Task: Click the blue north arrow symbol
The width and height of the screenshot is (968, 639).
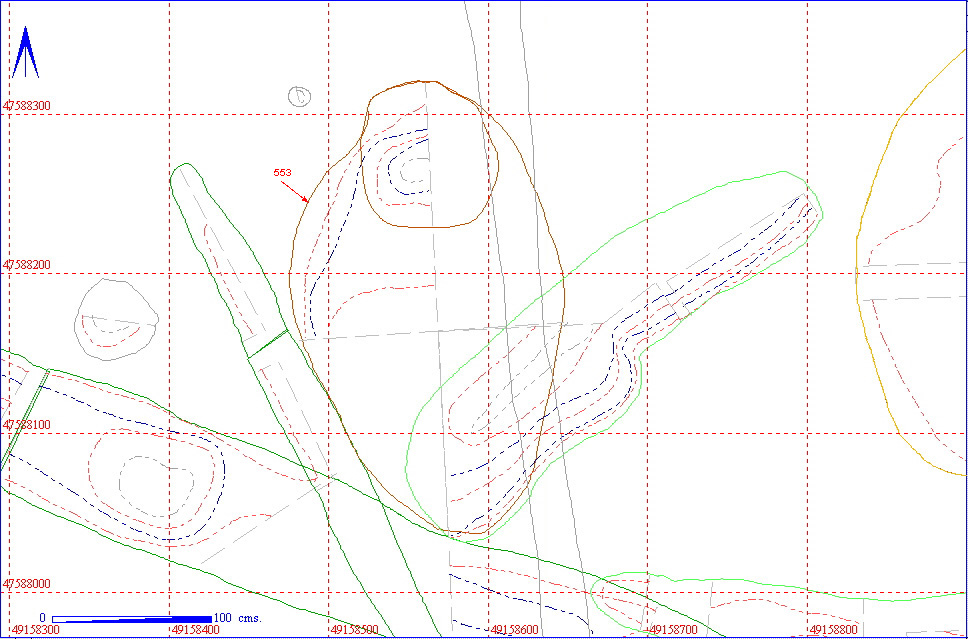Action: pyautogui.click(x=25, y=52)
